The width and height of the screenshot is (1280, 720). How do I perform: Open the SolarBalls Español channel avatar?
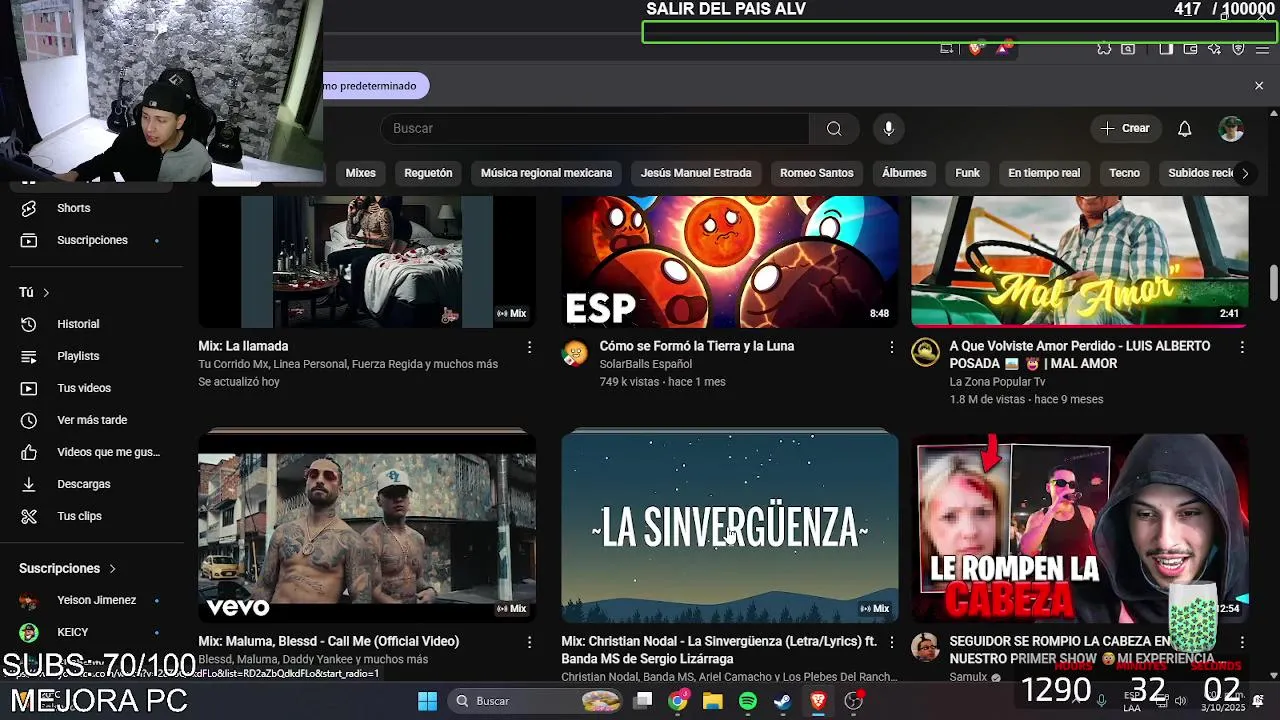[575, 353]
